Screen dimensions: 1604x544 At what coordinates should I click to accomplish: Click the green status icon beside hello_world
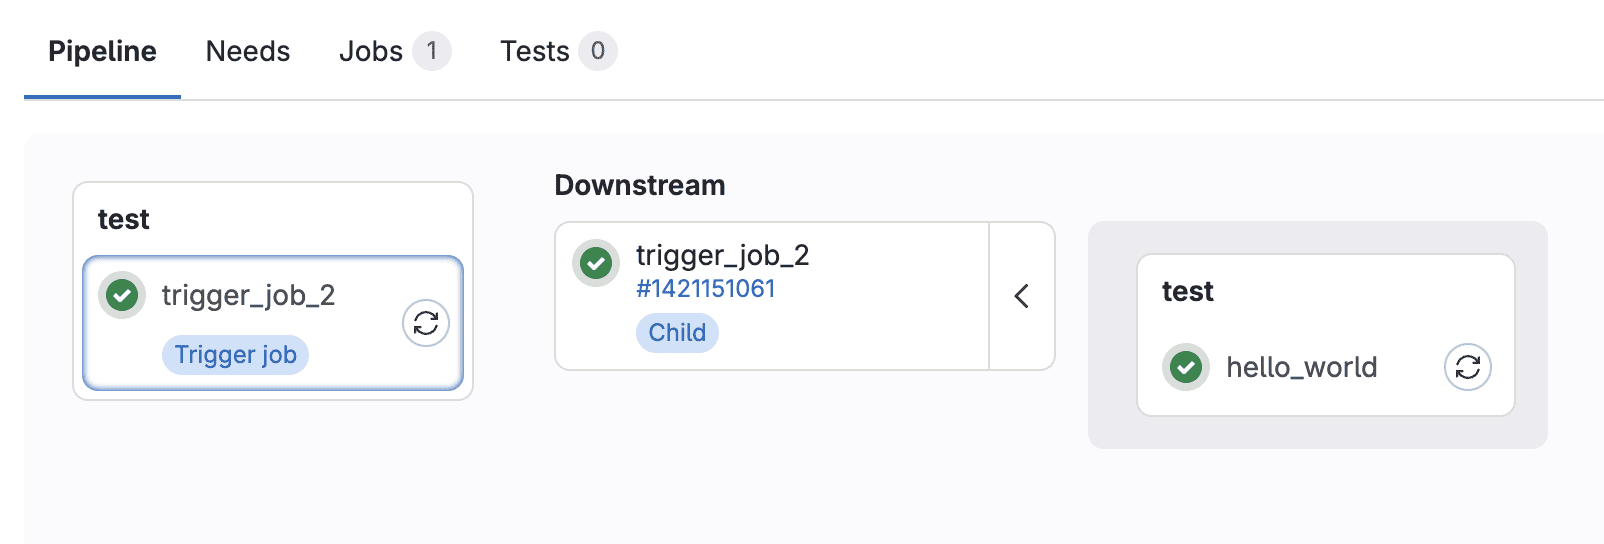(1186, 367)
